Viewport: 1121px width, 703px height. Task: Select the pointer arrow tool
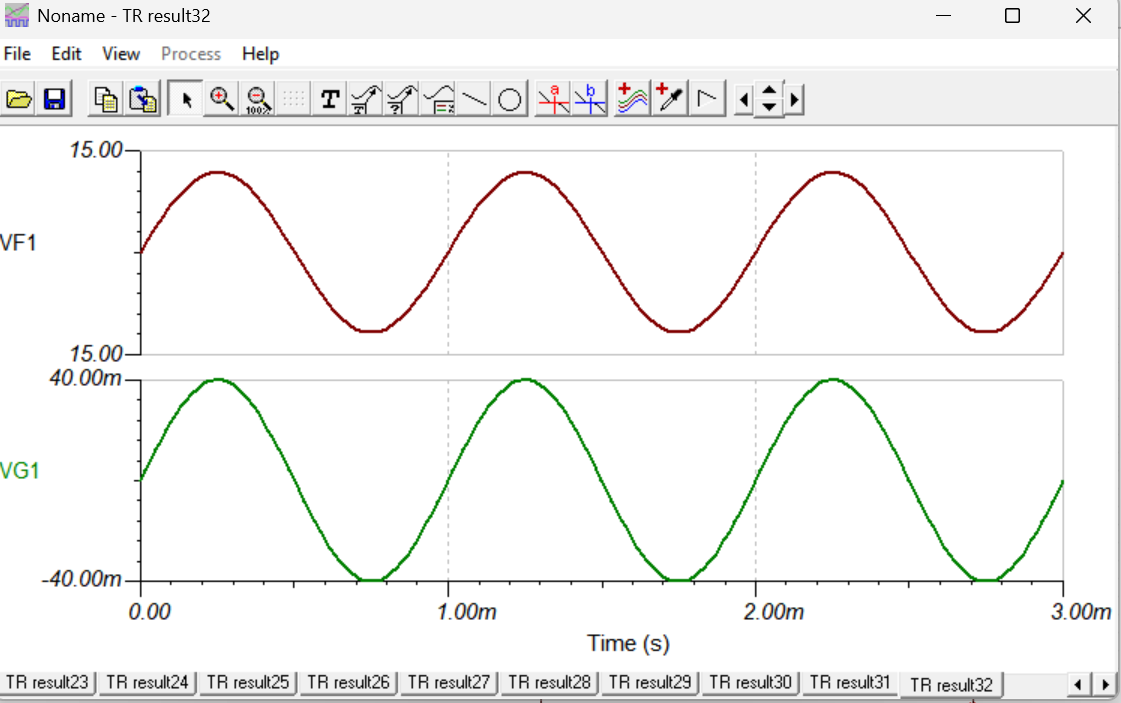(x=186, y=99)
